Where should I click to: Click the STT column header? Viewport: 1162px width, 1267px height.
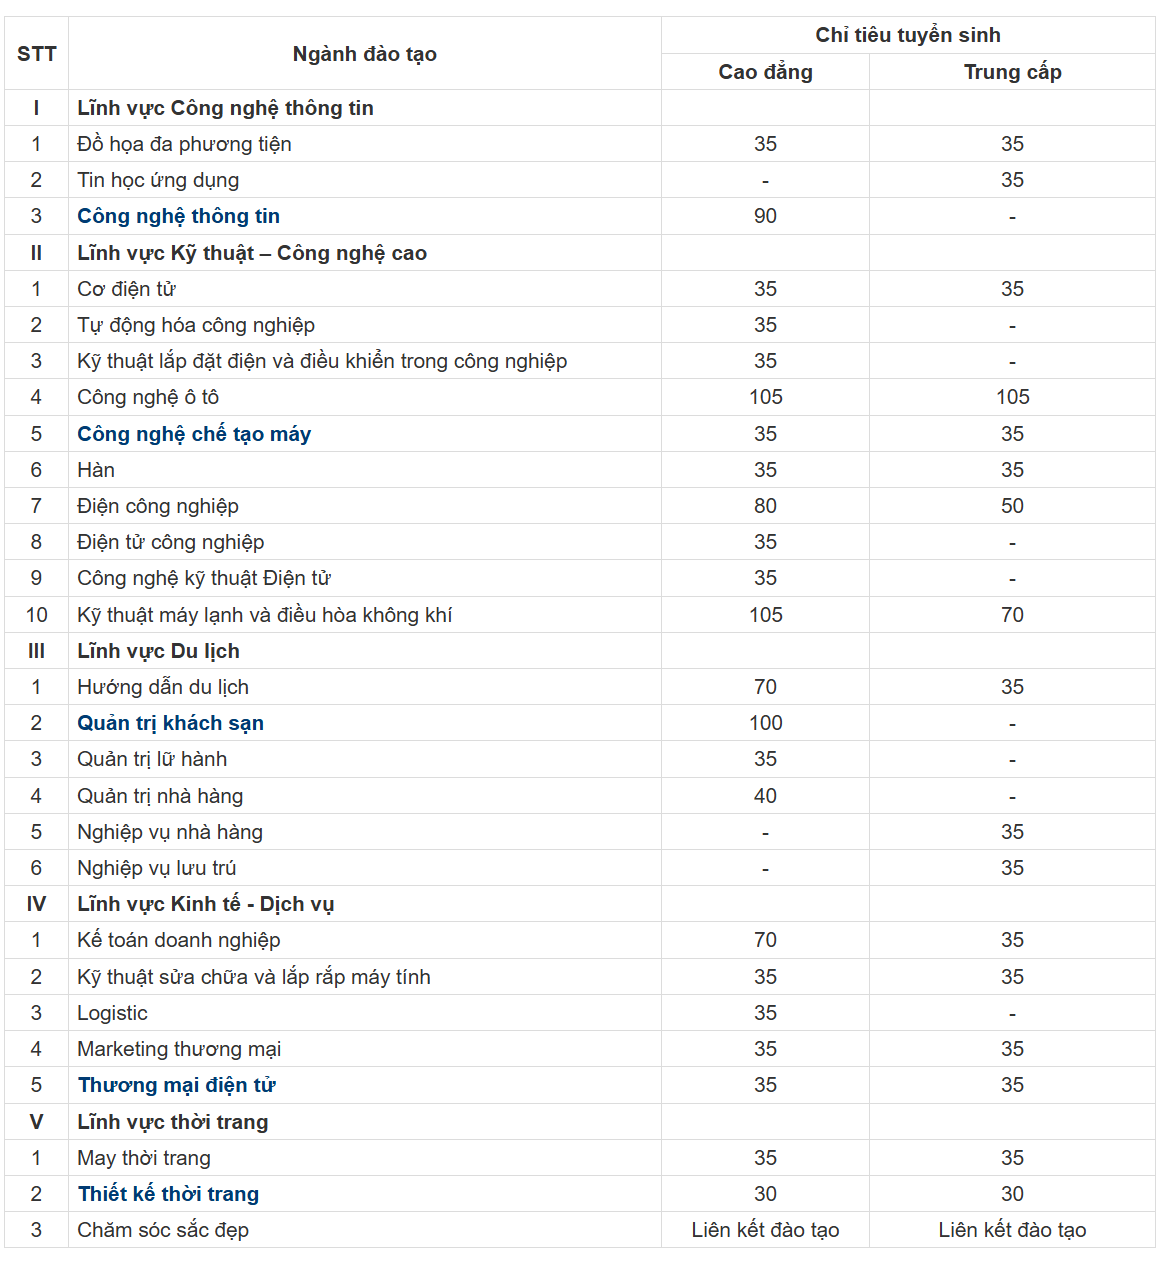pos(36,54)
